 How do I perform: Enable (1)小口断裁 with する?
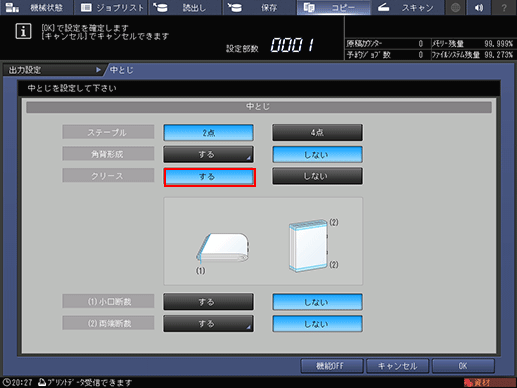click(x=208, y=302)
